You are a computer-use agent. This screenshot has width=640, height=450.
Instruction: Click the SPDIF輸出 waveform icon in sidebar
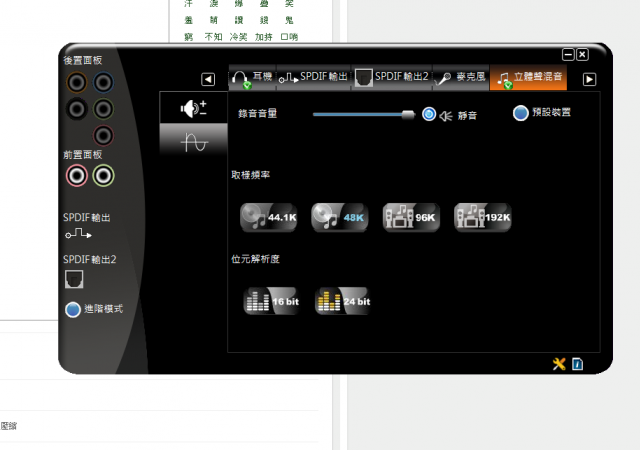(x=78, y=234)
